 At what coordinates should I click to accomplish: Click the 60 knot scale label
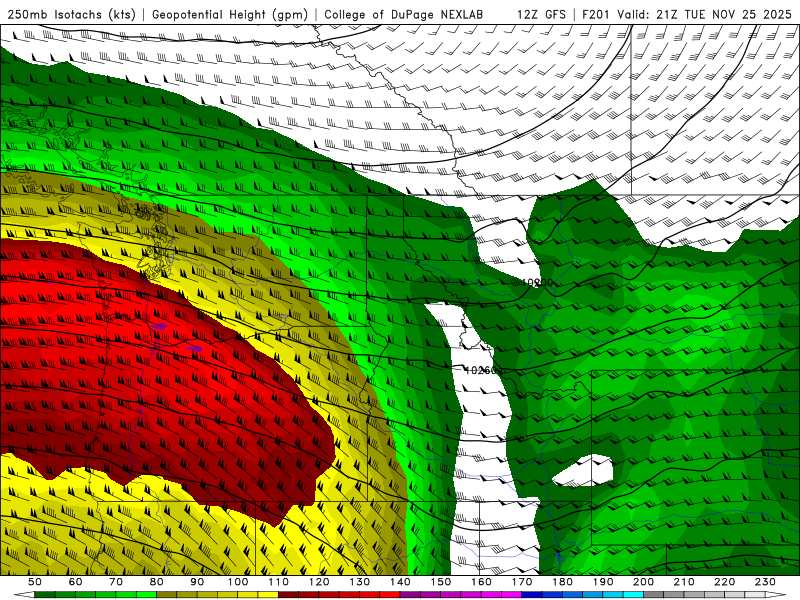pyautogui.click(x=75, y=582)
